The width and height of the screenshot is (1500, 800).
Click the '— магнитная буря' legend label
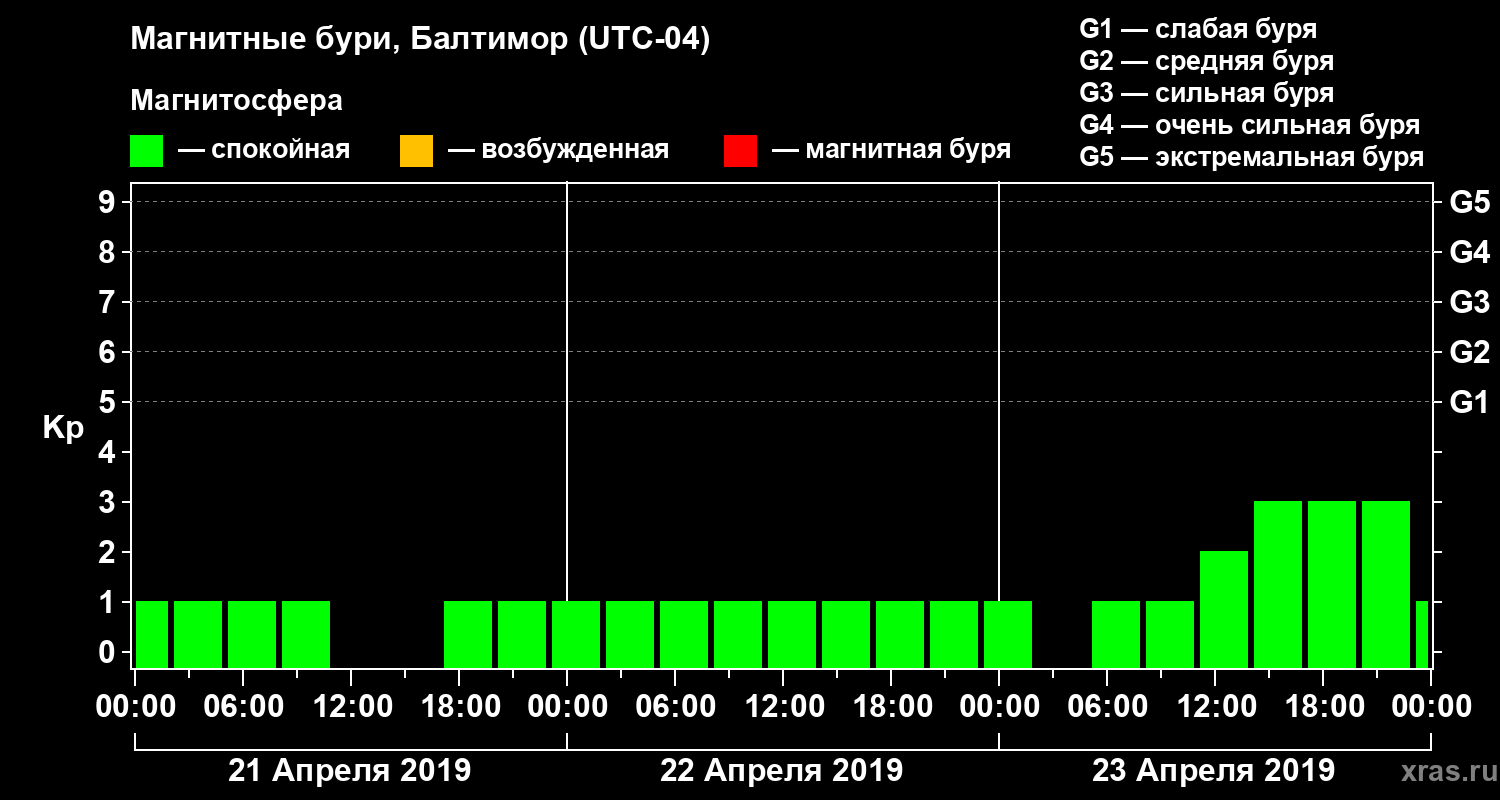pyautogui.click(x=892, y=151)
